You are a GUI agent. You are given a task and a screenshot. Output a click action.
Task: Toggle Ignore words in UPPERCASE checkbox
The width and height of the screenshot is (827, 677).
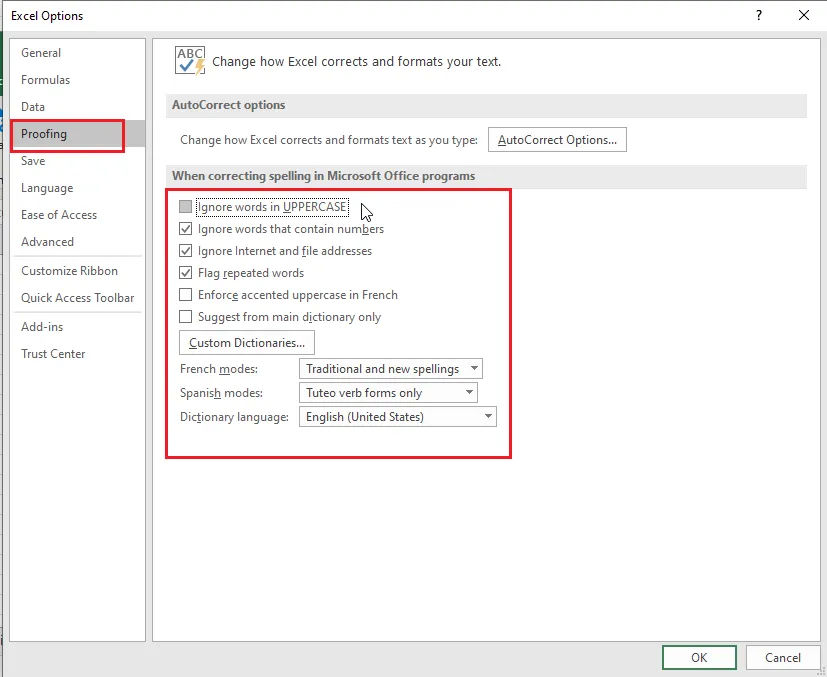coord(185,207)
